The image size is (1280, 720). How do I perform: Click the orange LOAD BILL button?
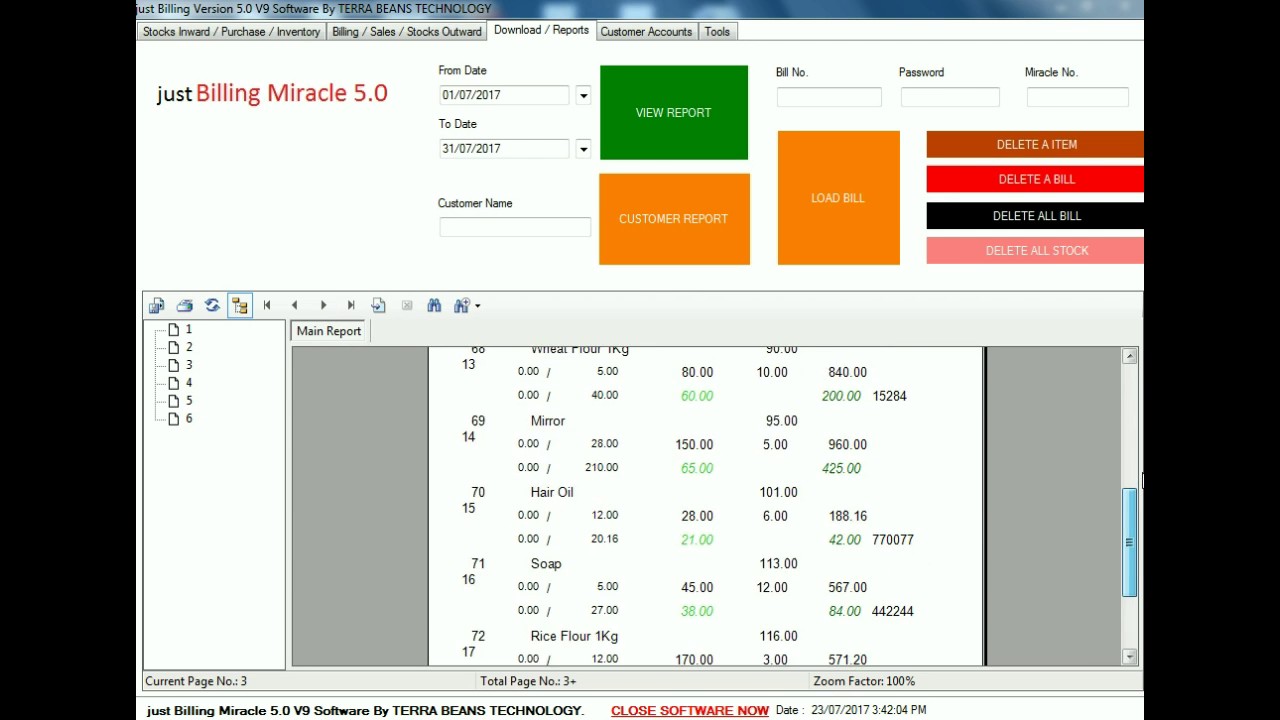[x=838, y=198]
